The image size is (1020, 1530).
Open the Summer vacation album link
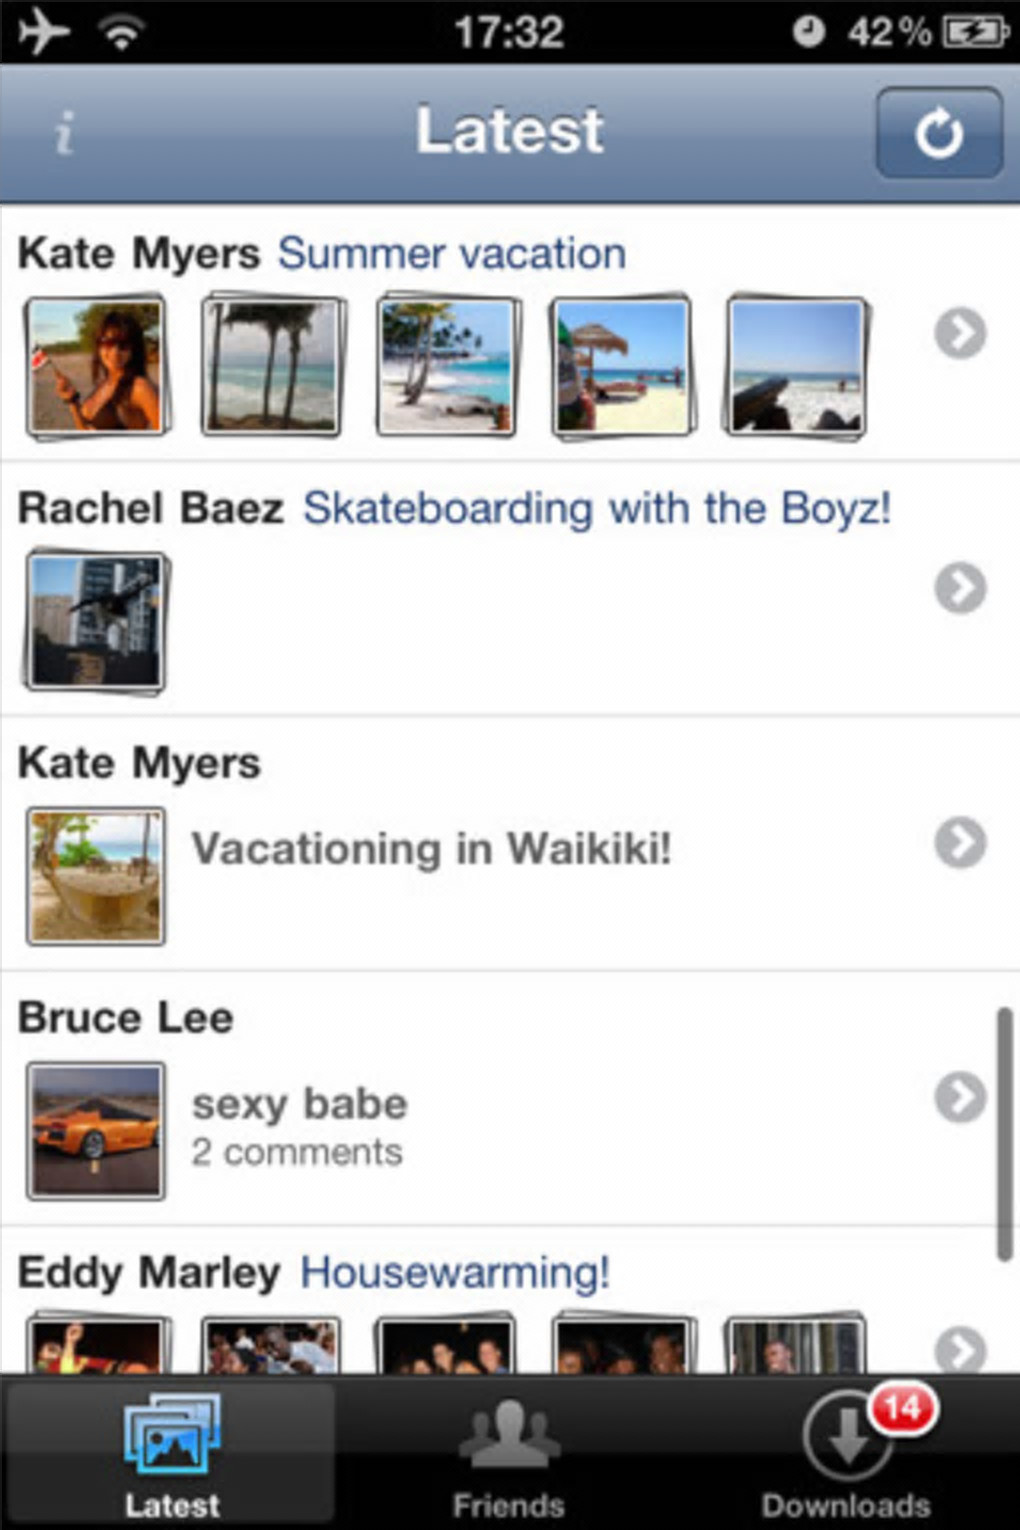click(452, 254)
